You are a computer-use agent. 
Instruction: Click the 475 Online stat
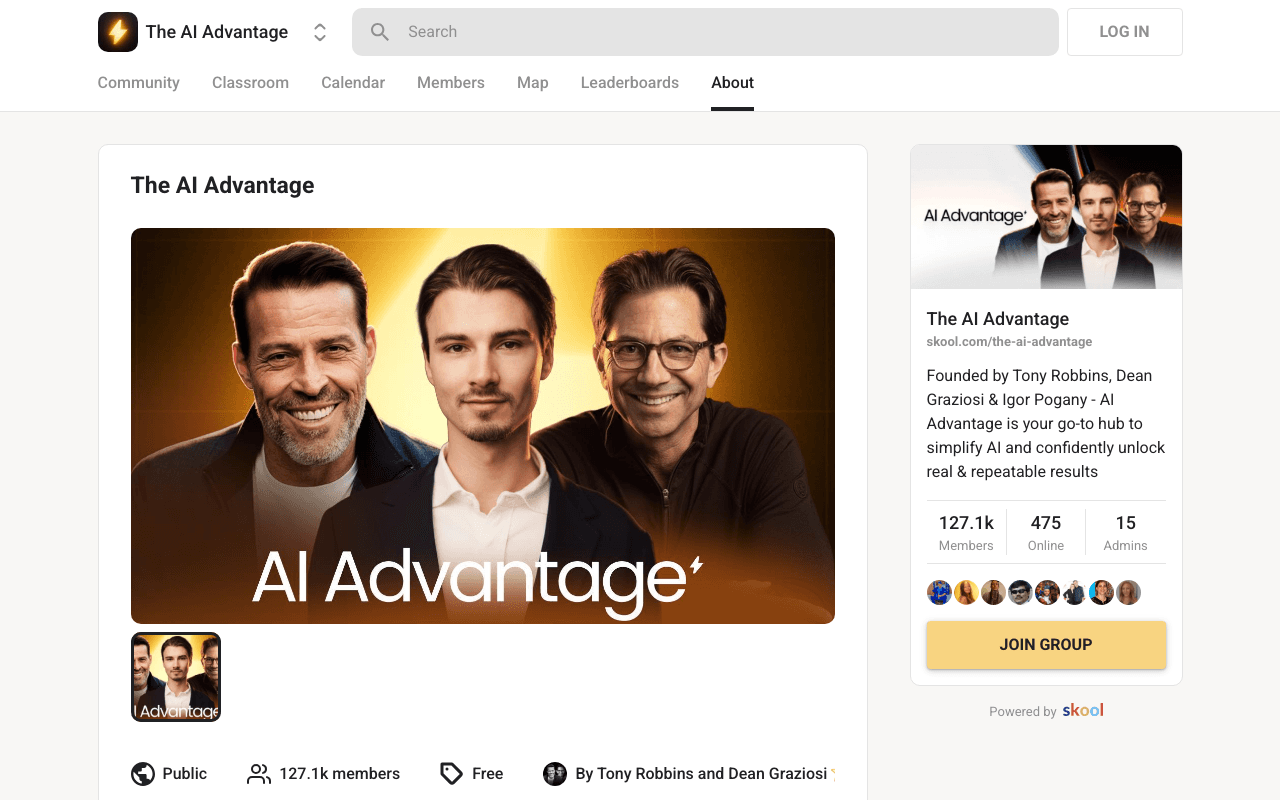coord(1046,532)
